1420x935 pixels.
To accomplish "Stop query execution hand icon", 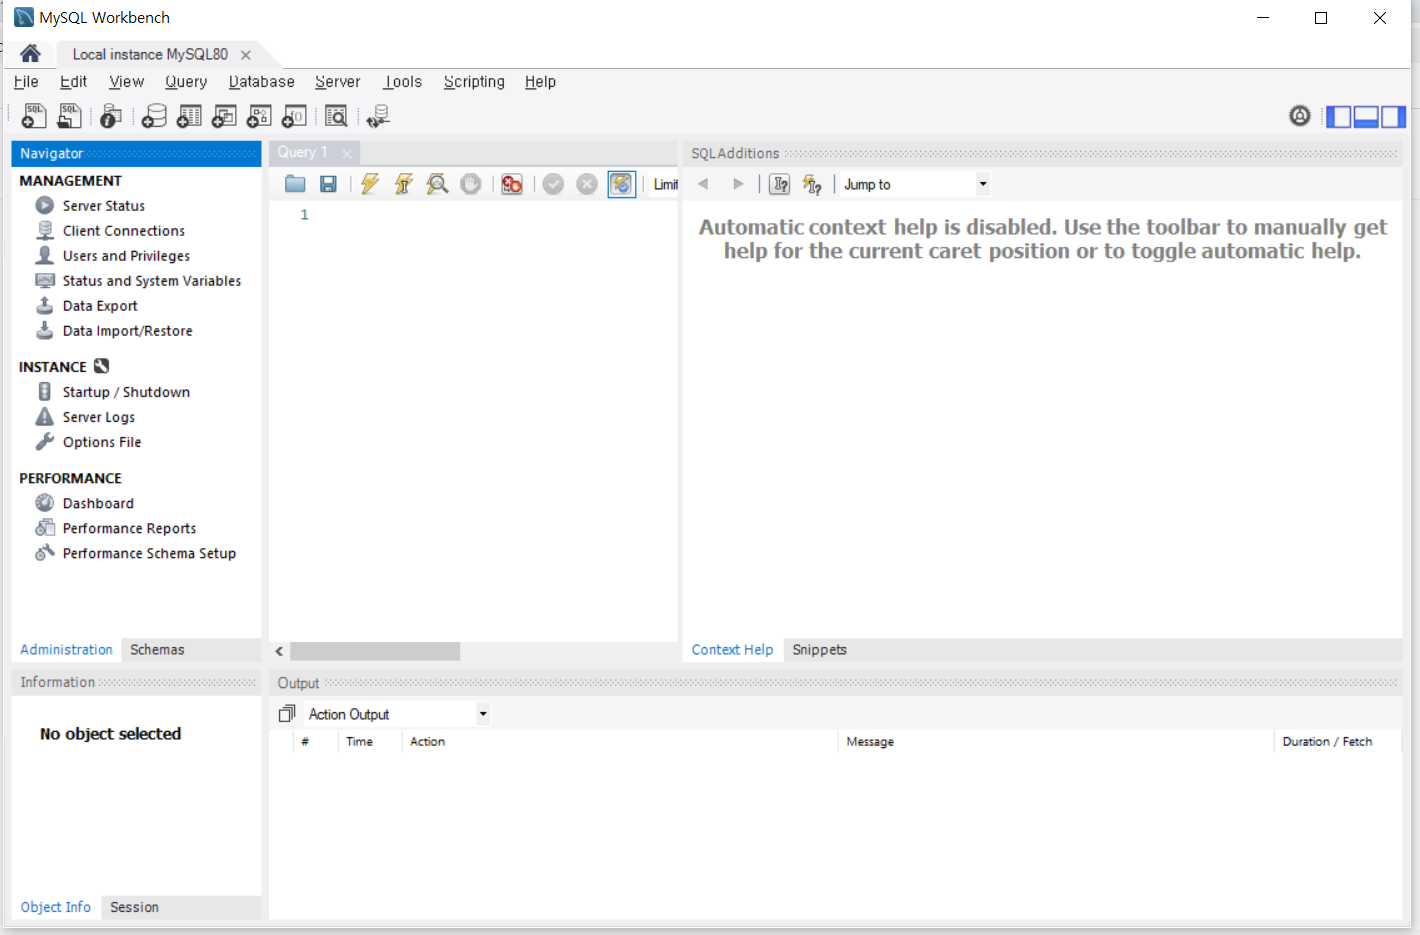I will (x=471, y=184).
